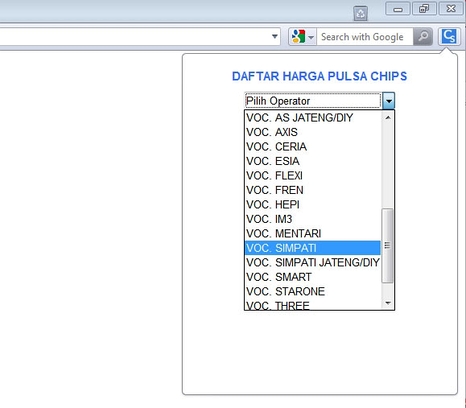Select VOC. IM3 option
Viewport: 466px width, 408px height.
pyautogui.click(x=313, y=219)
